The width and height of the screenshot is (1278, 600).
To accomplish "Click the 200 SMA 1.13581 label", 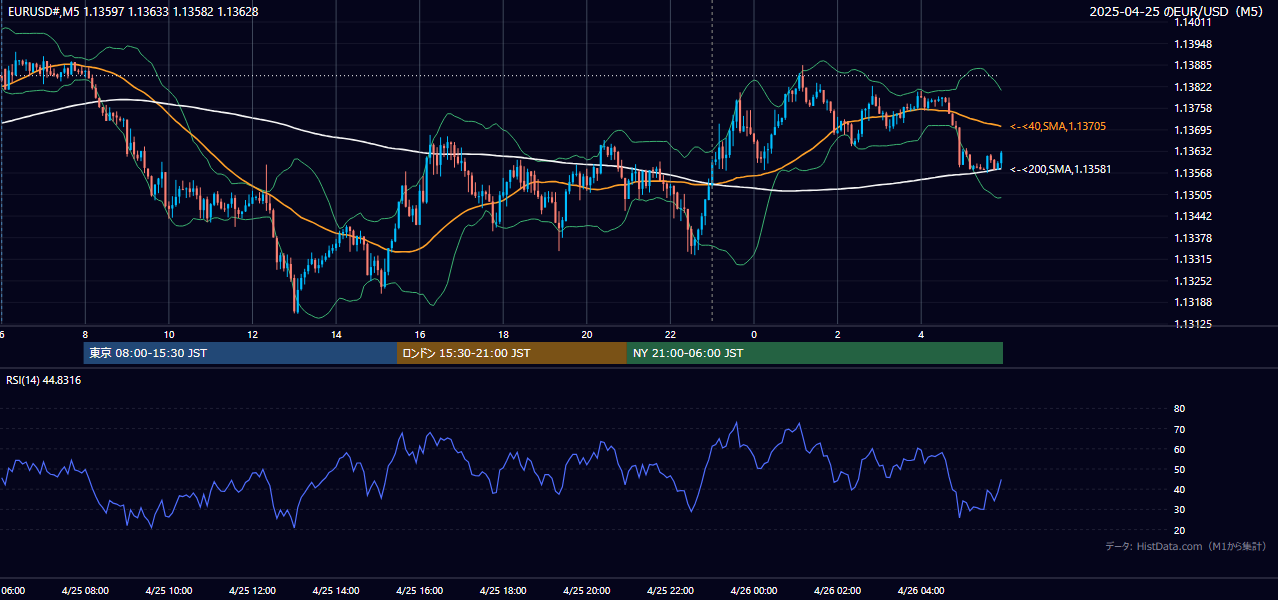I will [1060, 169].
